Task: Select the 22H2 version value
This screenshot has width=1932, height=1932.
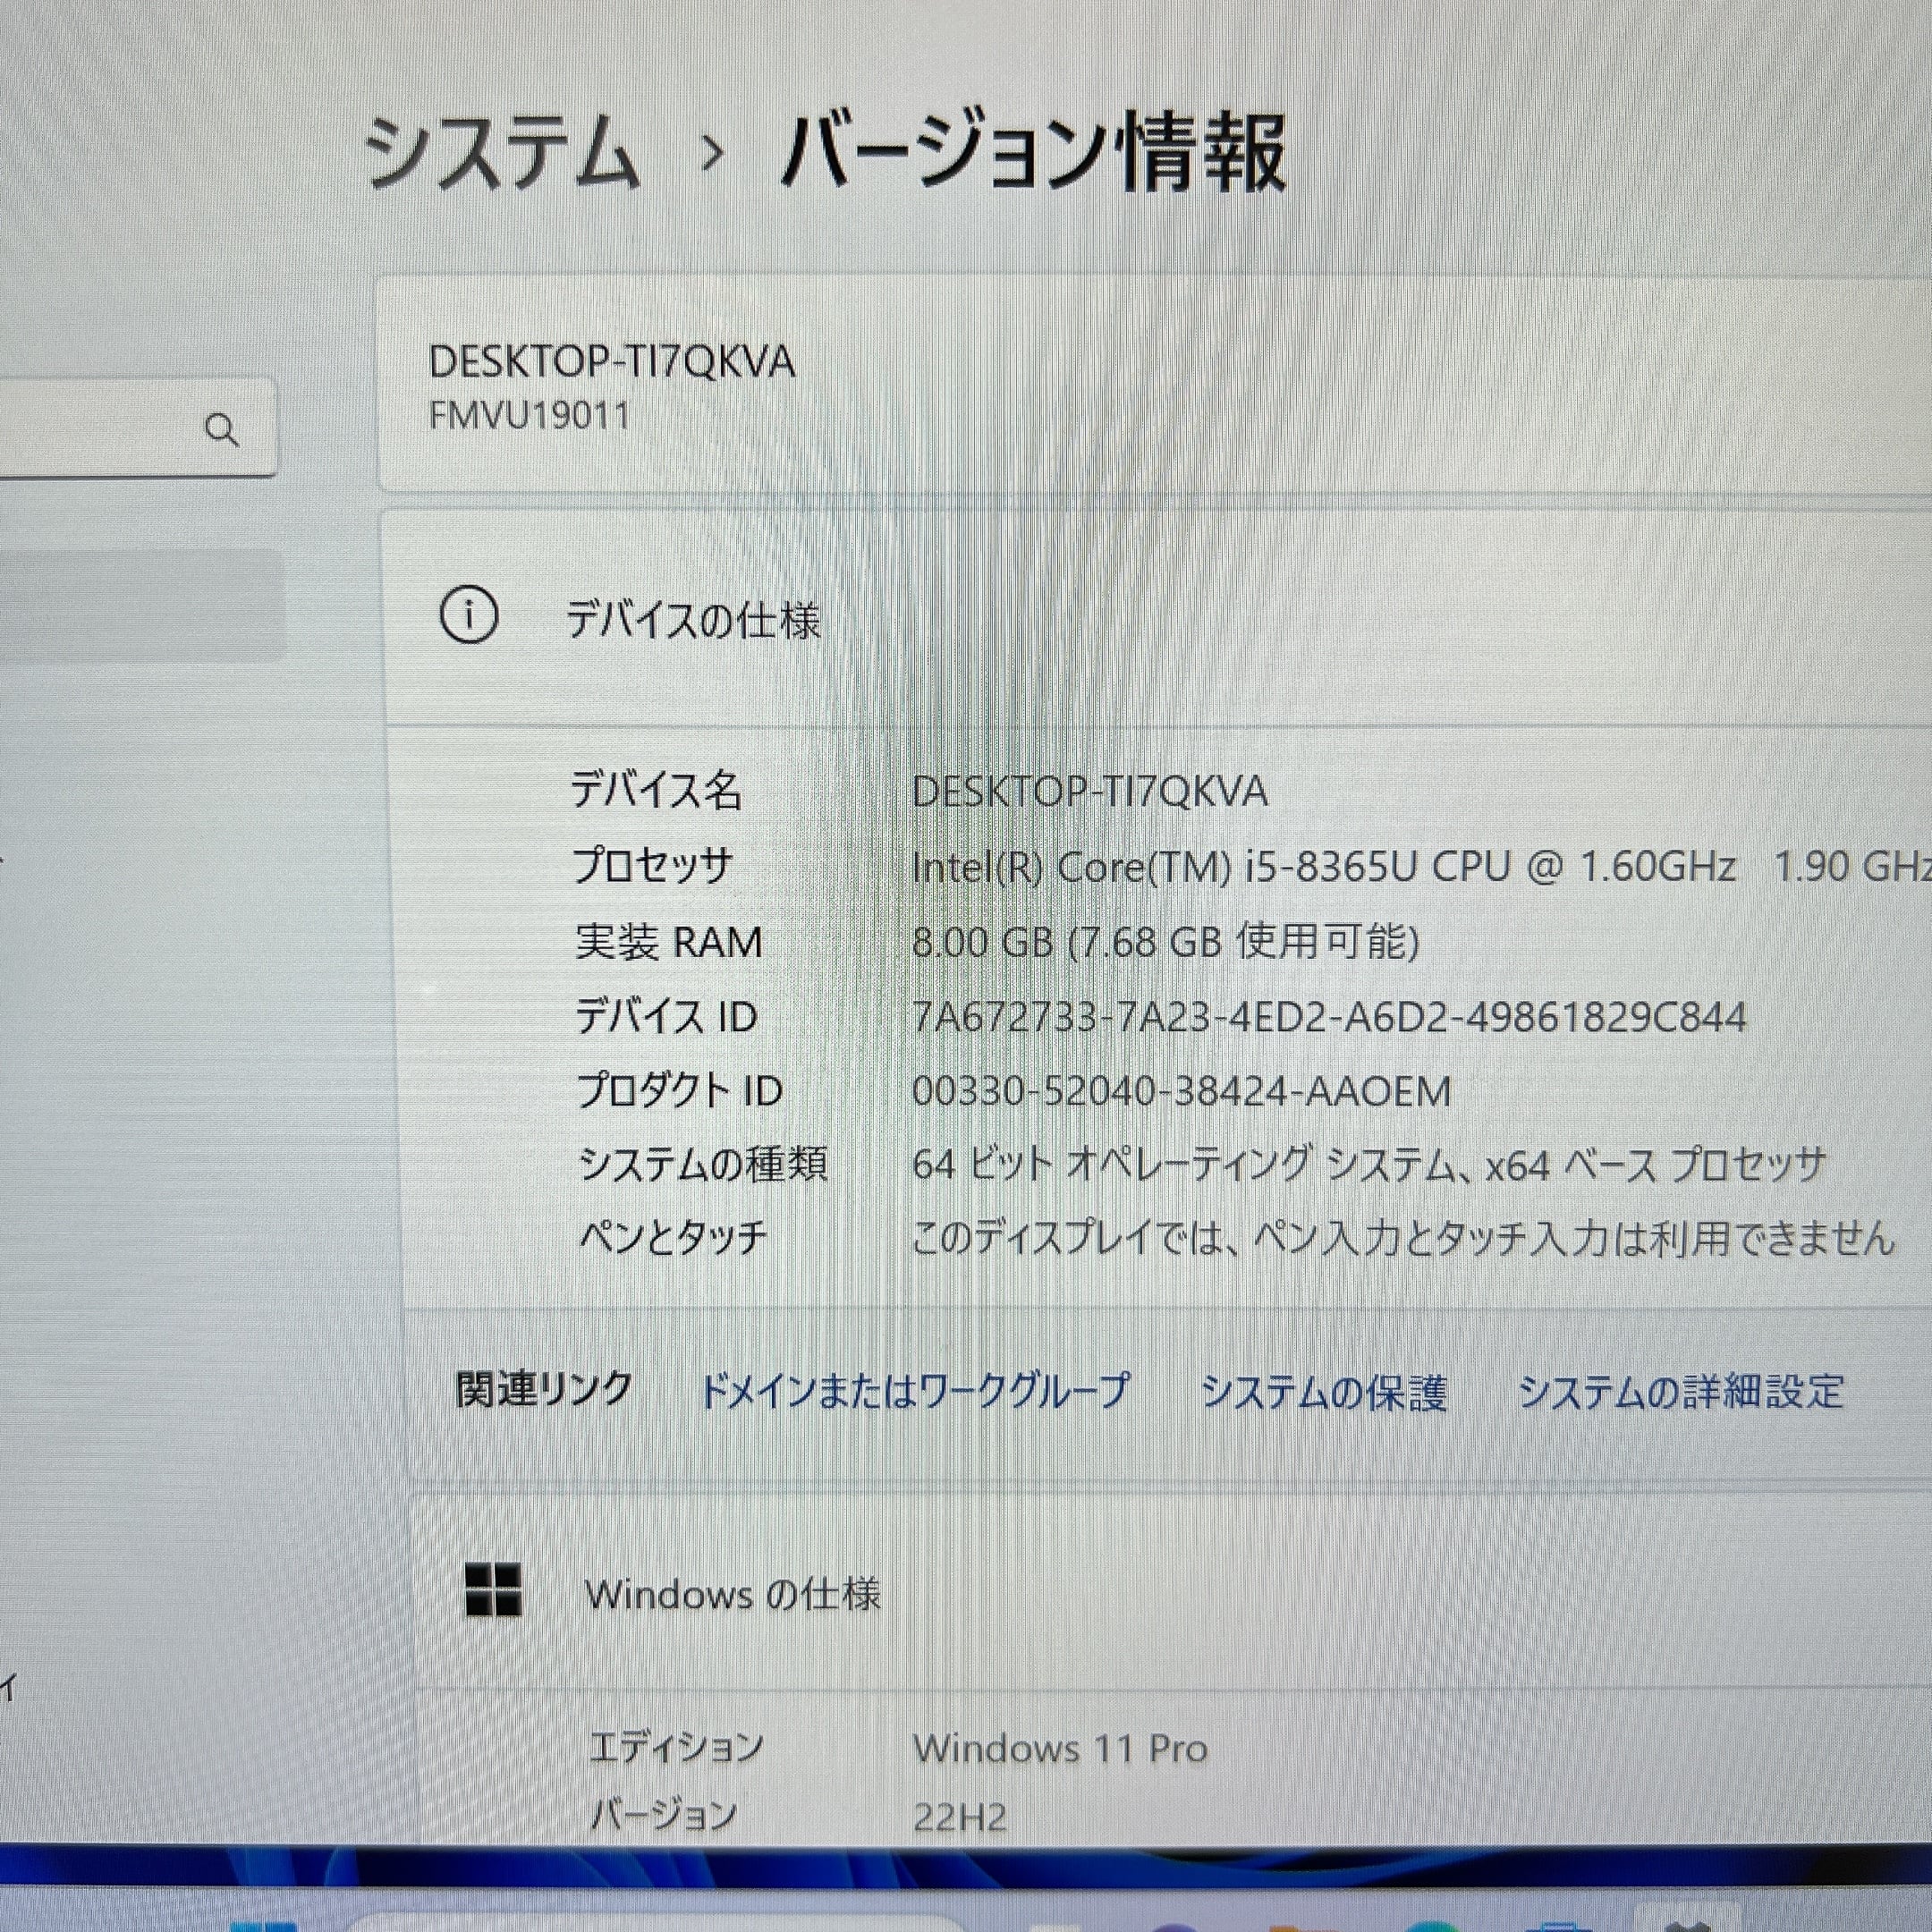Action: (959, 1818)
